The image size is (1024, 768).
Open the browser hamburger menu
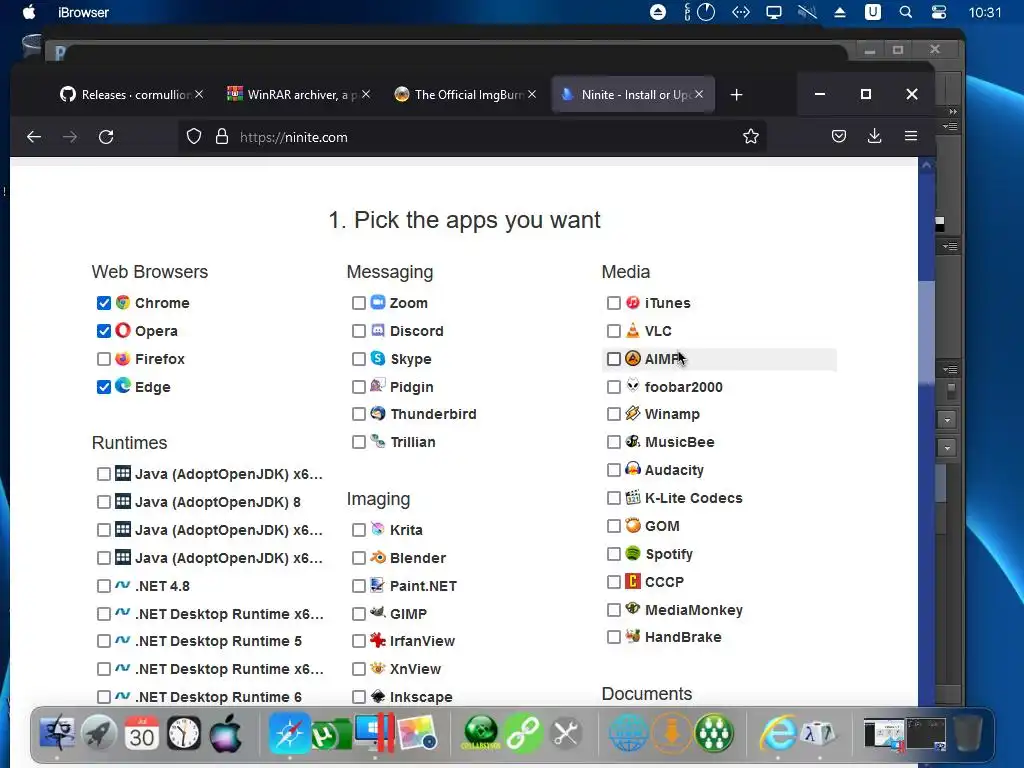click(x=911, y=136)
